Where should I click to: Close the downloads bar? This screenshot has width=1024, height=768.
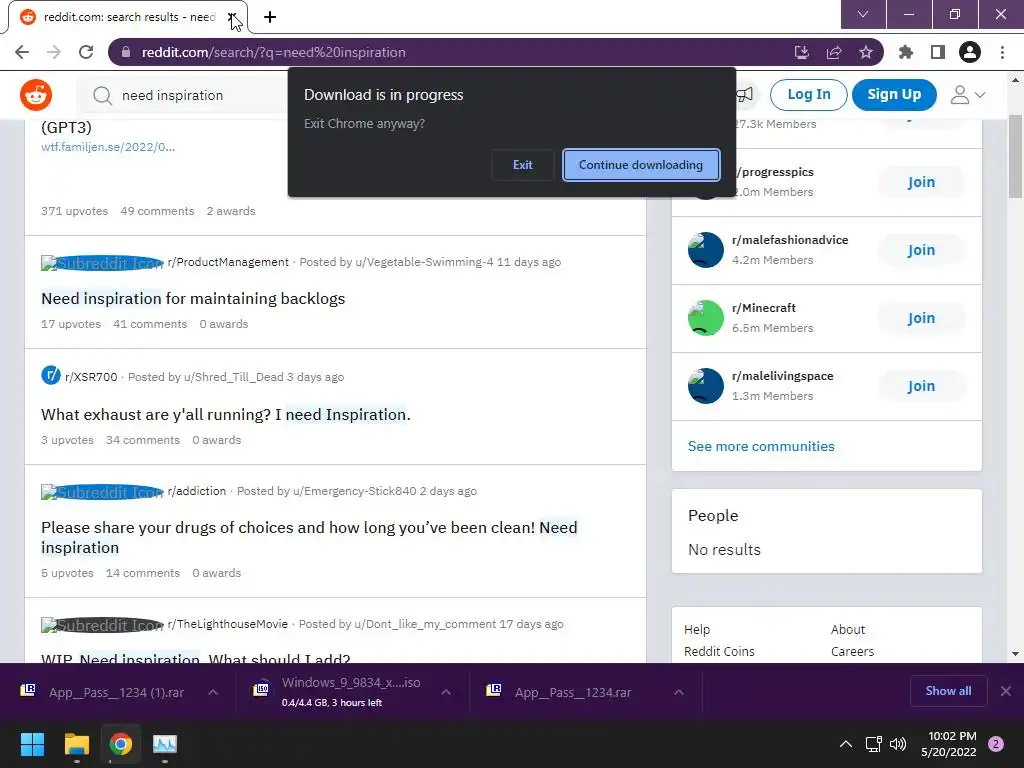[x=1005, y=691]
